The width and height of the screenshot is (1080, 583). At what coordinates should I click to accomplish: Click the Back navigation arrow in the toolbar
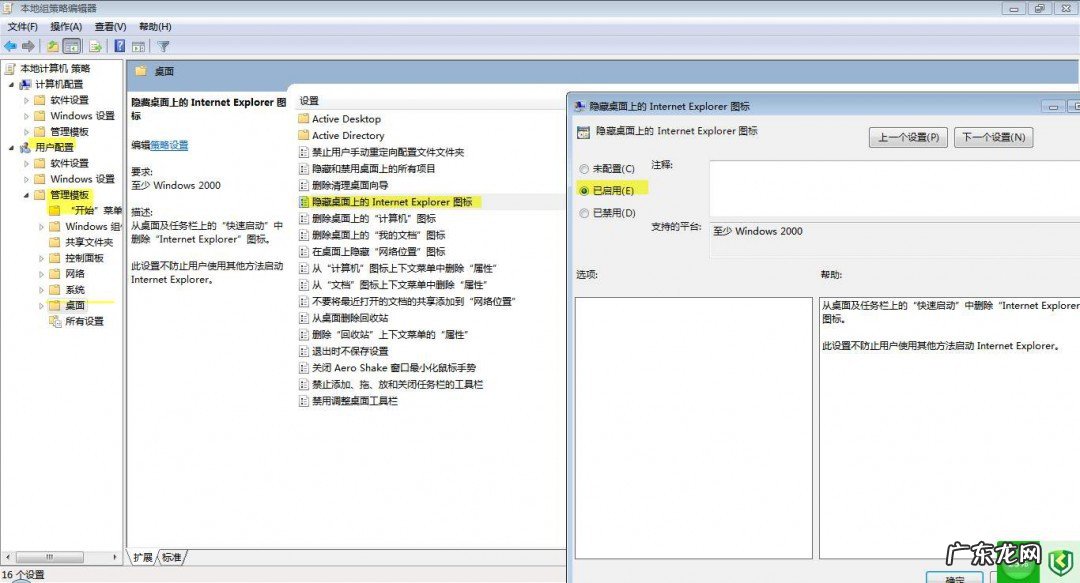click(10, 45)
